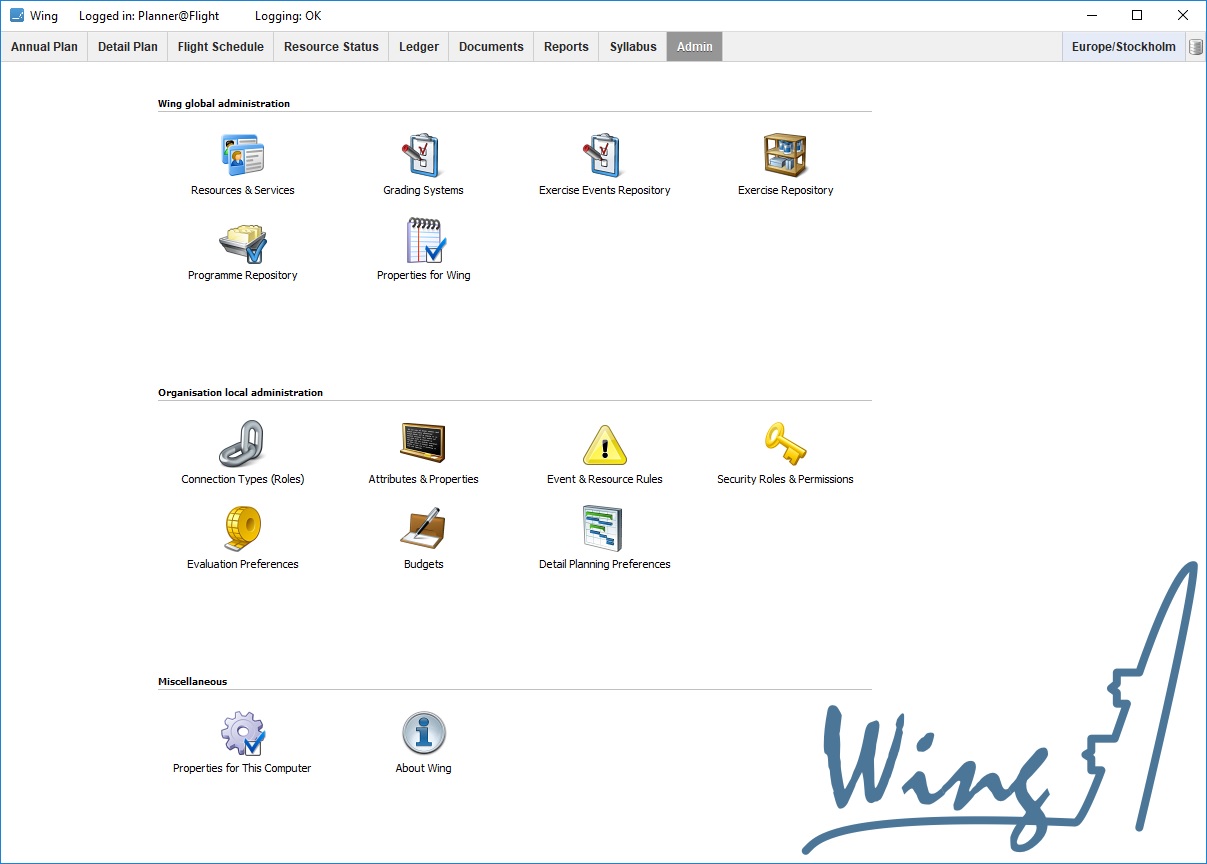Image resolution: width=1207 pixels, height=864 pixels.
Task: Open the Security Roles & Permissions key icon
Action: 785,444
